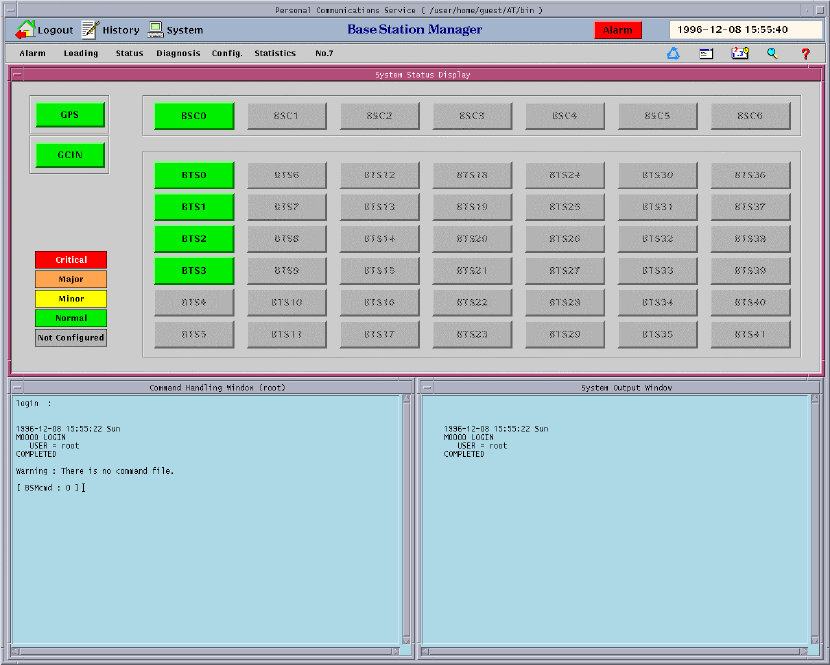Click System Output Window horizontal scrollbar left arrow
The image size is (830, 665).
(426, 651)
